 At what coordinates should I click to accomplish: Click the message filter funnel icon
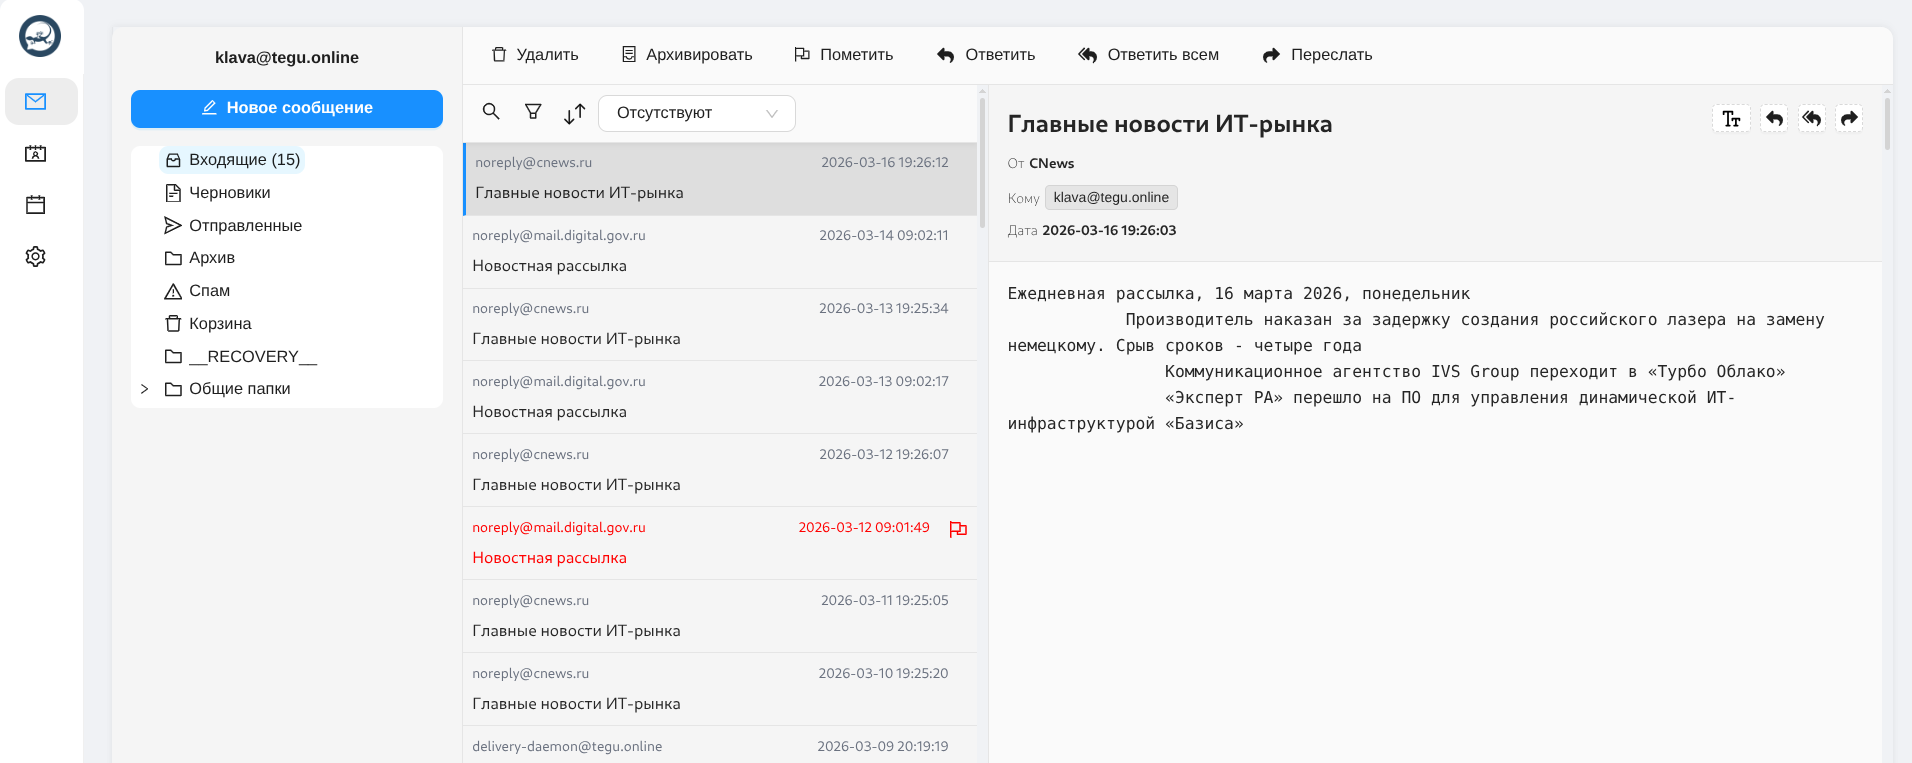[533, 112]
